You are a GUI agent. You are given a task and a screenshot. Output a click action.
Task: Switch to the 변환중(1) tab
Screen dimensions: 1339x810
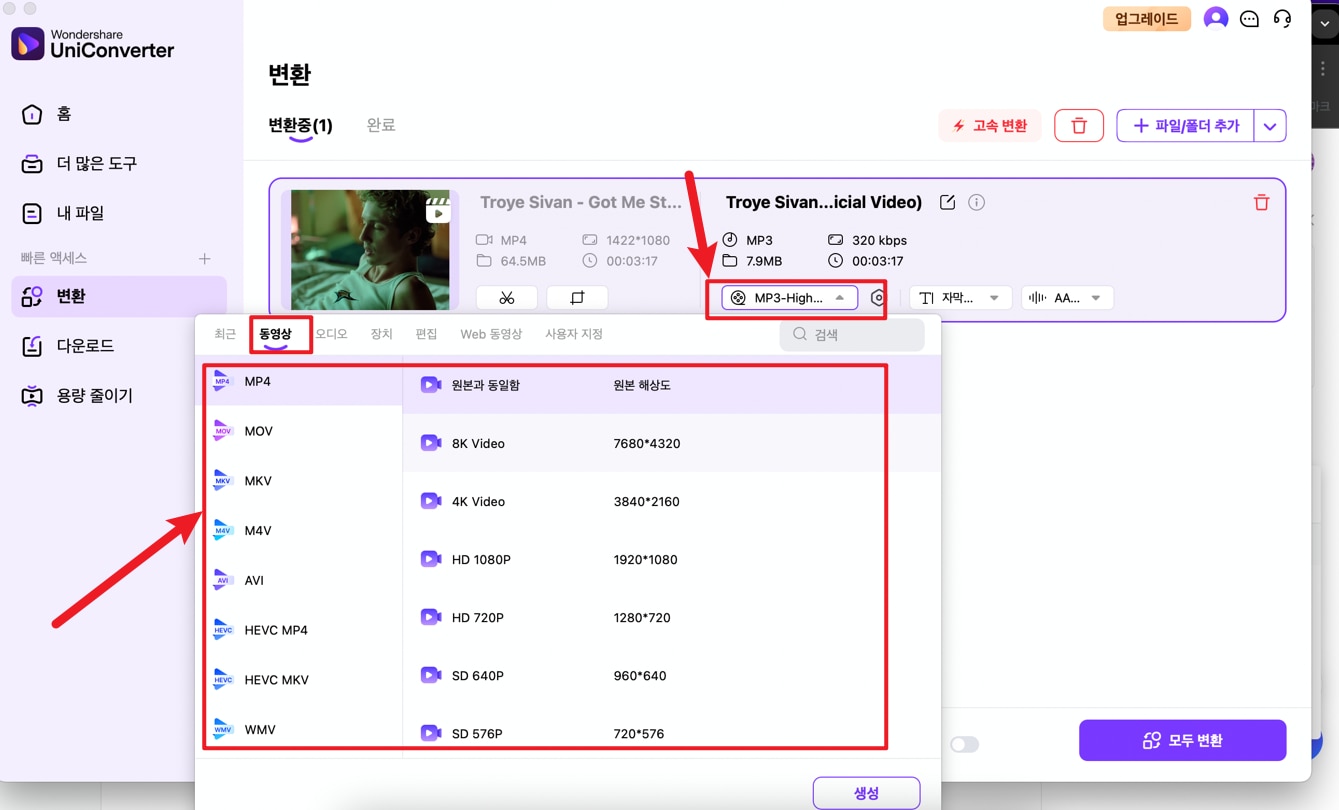tap(300, 126)
